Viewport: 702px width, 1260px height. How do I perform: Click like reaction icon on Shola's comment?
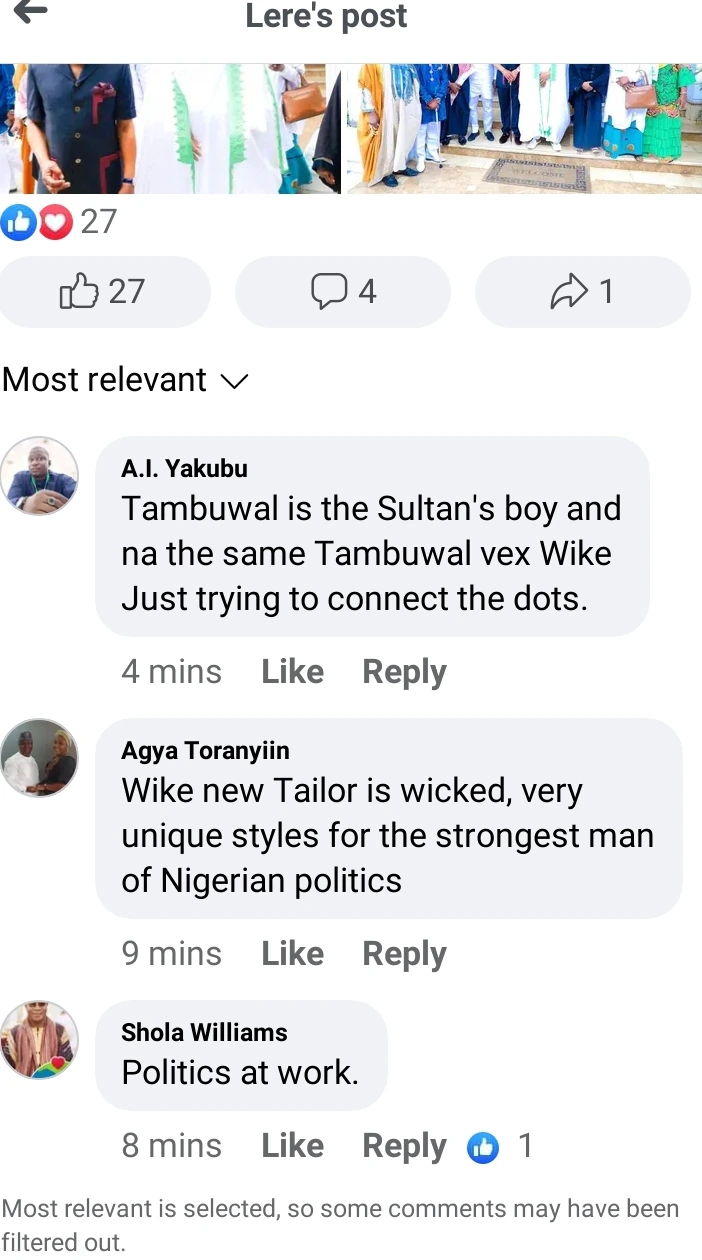pos(483,1147)
